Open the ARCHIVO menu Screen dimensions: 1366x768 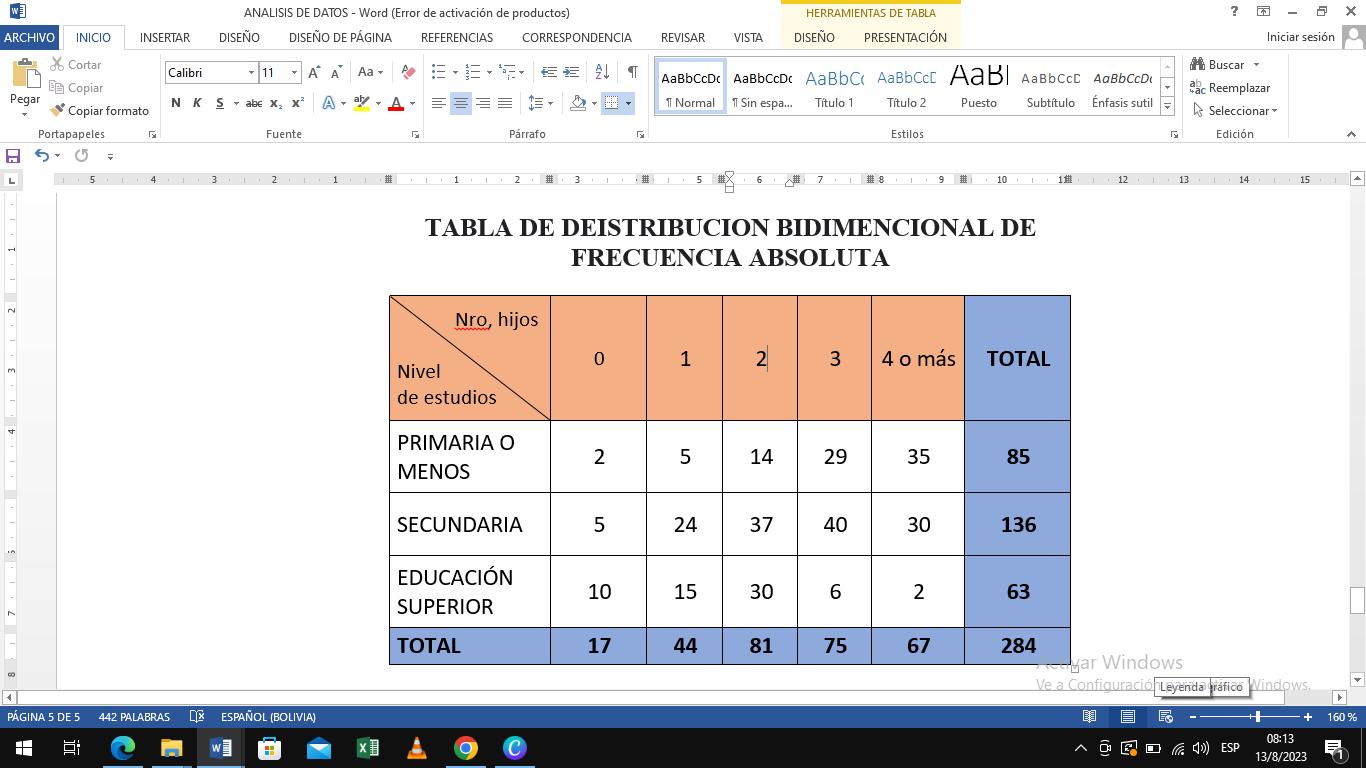[x=29, y=37]
